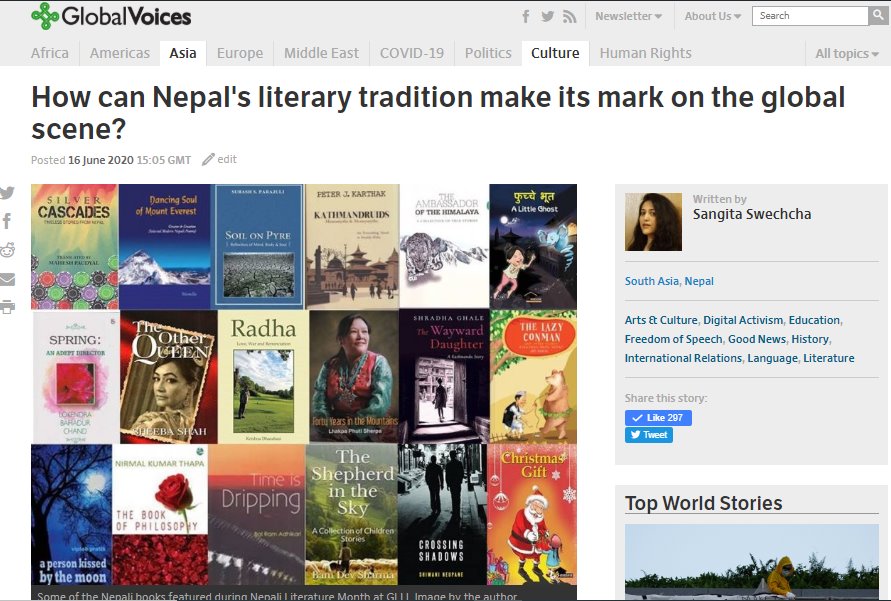This screenshot has height=601, width=891.
Task: Open the Twitter icon in the header
Action: pyautogui.click(x=547, y=16)
